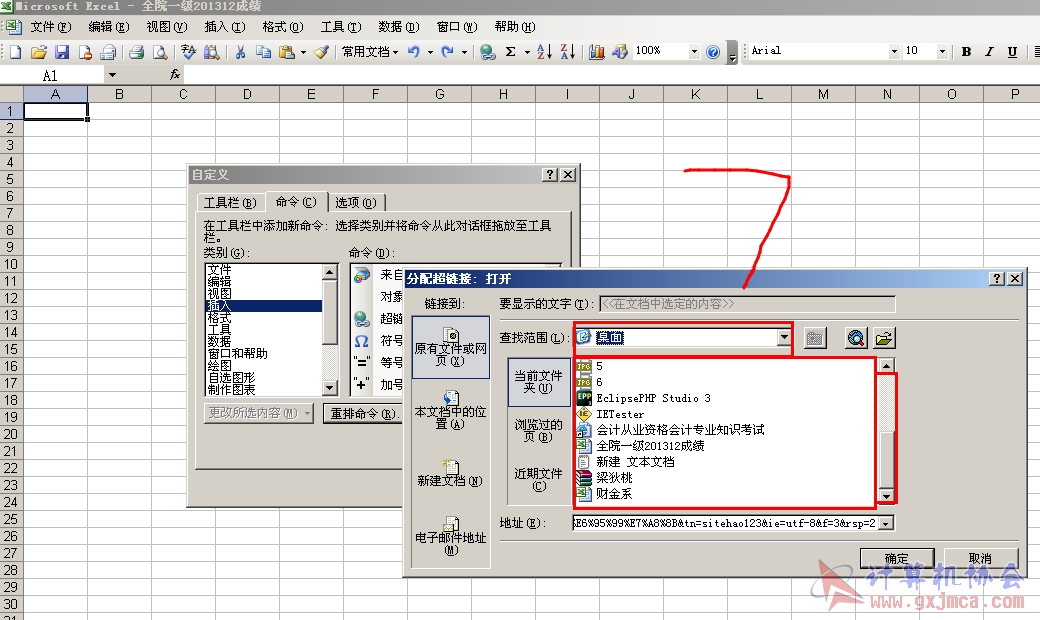Switch to the 工具栏(B) tab in 自定义 dialog
This screenshot has height=620, width=1040.
230,203
